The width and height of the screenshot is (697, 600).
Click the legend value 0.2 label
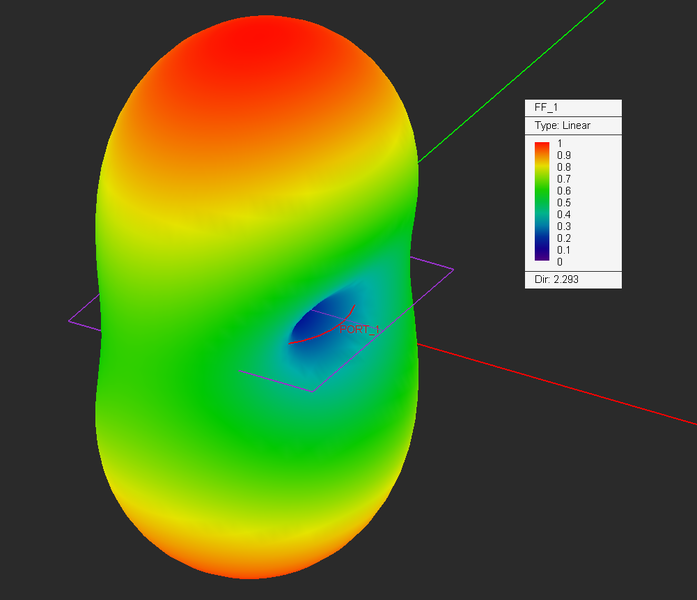pos(564,238)
